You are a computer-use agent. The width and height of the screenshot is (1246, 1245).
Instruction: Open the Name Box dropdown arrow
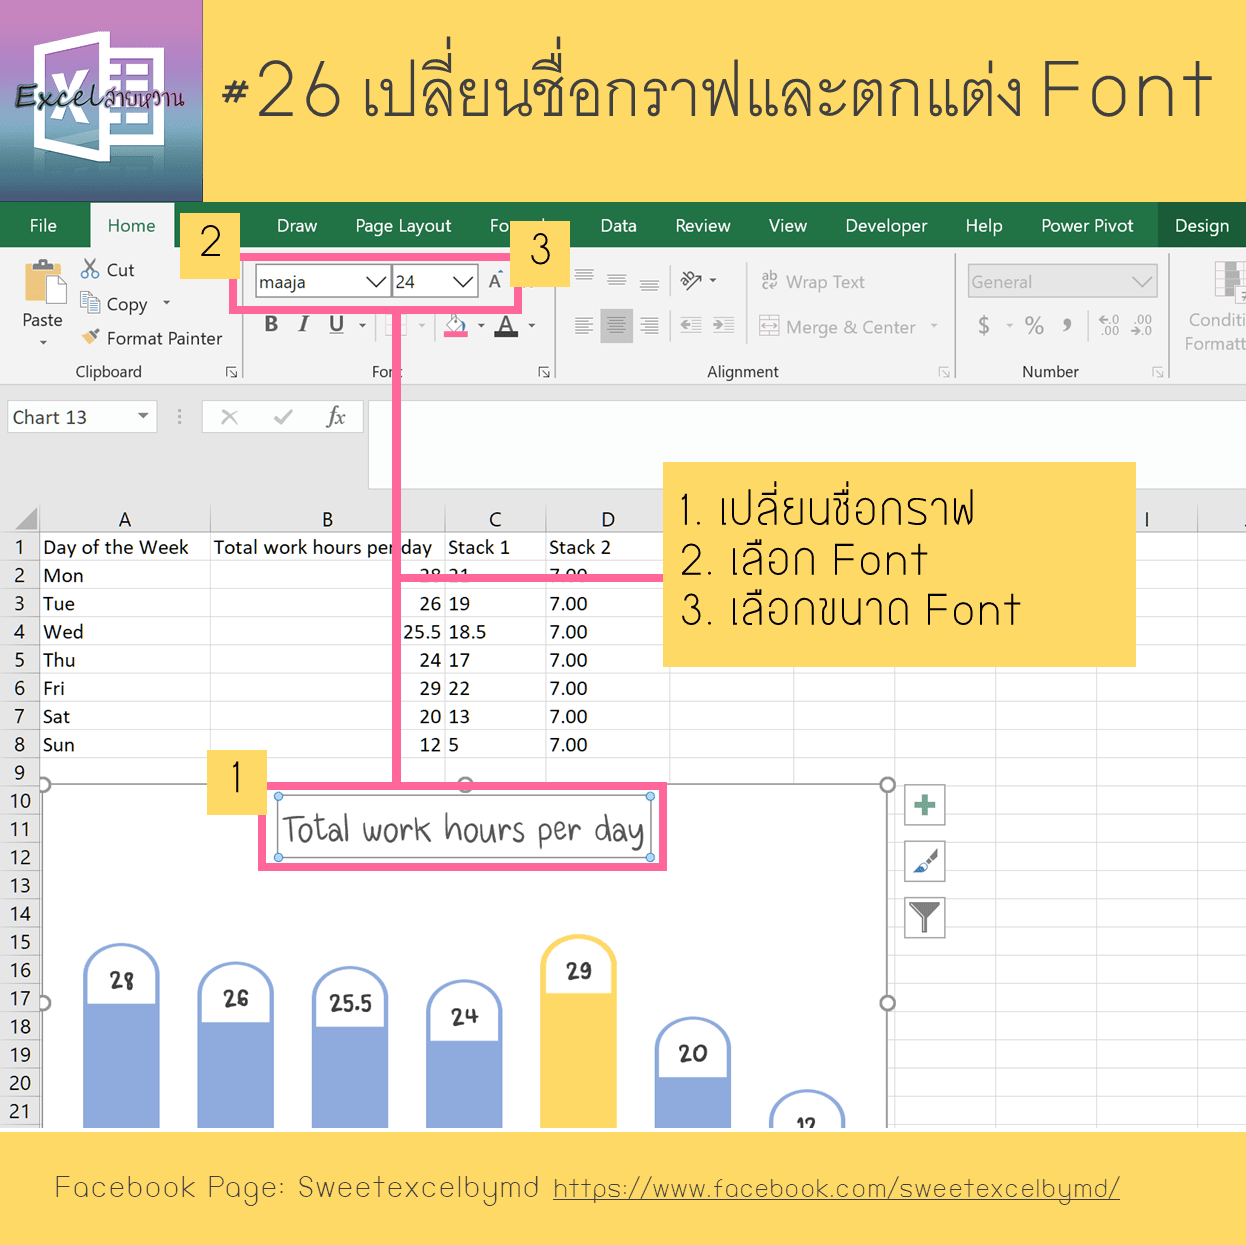[x=143, y=416]
